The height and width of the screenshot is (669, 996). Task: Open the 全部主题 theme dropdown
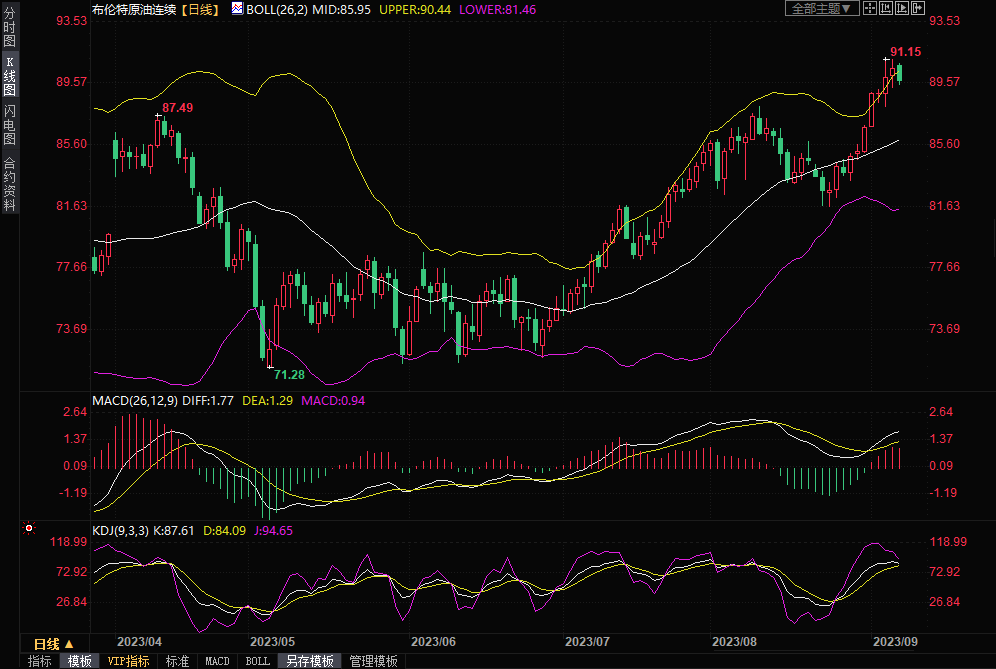tap(822, 8)
